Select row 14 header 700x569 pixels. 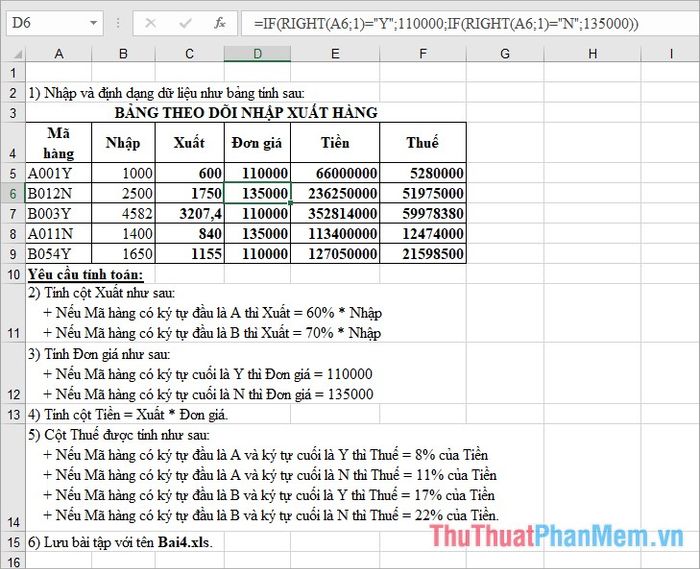12,521
